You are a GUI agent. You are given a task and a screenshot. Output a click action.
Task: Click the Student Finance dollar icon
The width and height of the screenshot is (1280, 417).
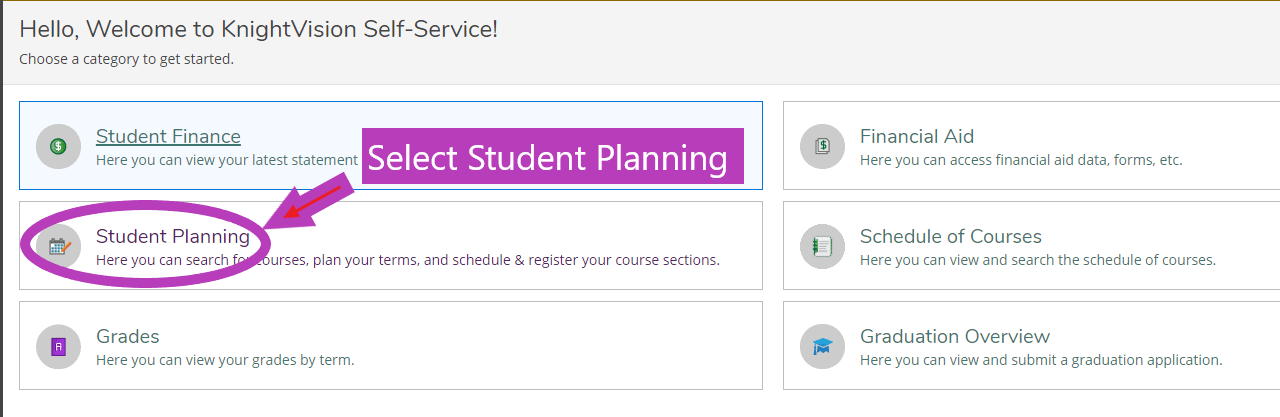point(58,146)
